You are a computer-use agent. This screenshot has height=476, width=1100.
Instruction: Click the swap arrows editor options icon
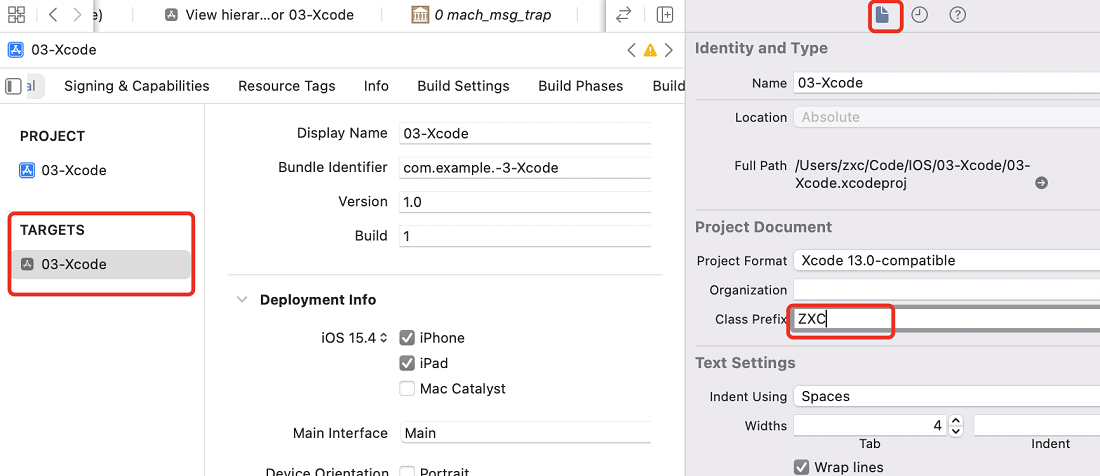[x=623, y=15]
